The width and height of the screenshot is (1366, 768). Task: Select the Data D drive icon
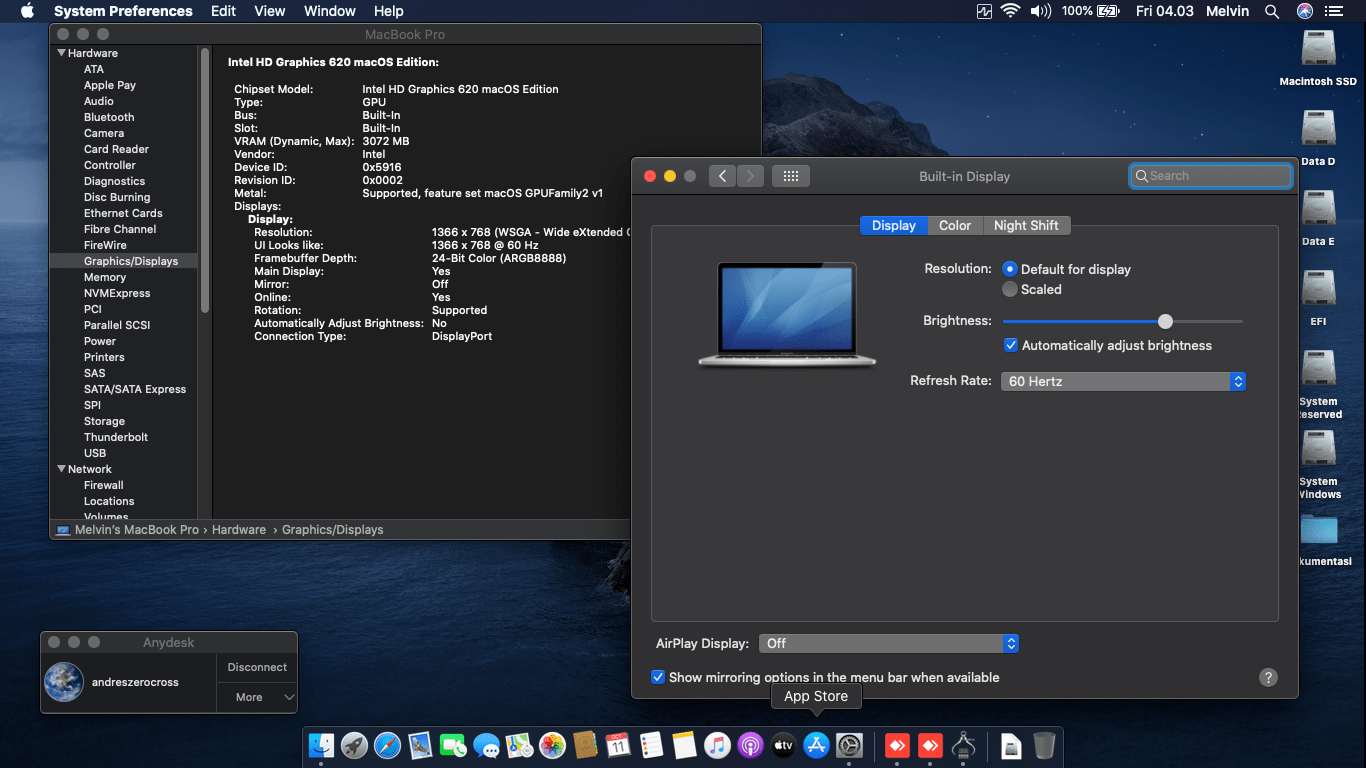click(x=1319, y=130)
